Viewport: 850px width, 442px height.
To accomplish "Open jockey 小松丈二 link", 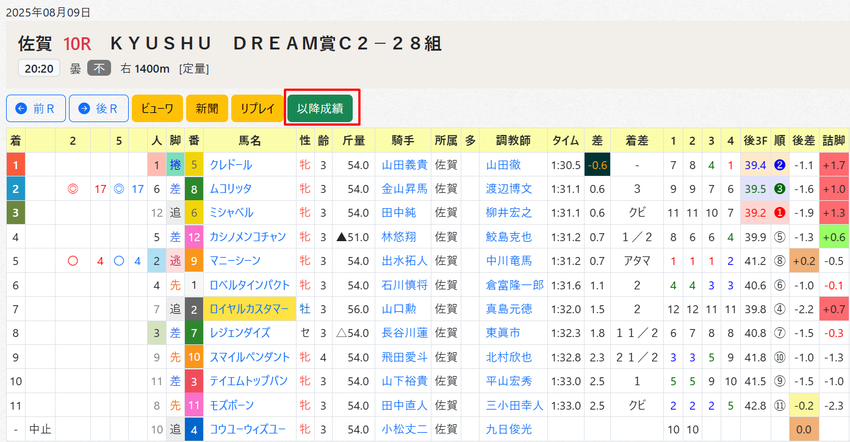I will click(x=404, y=430).
